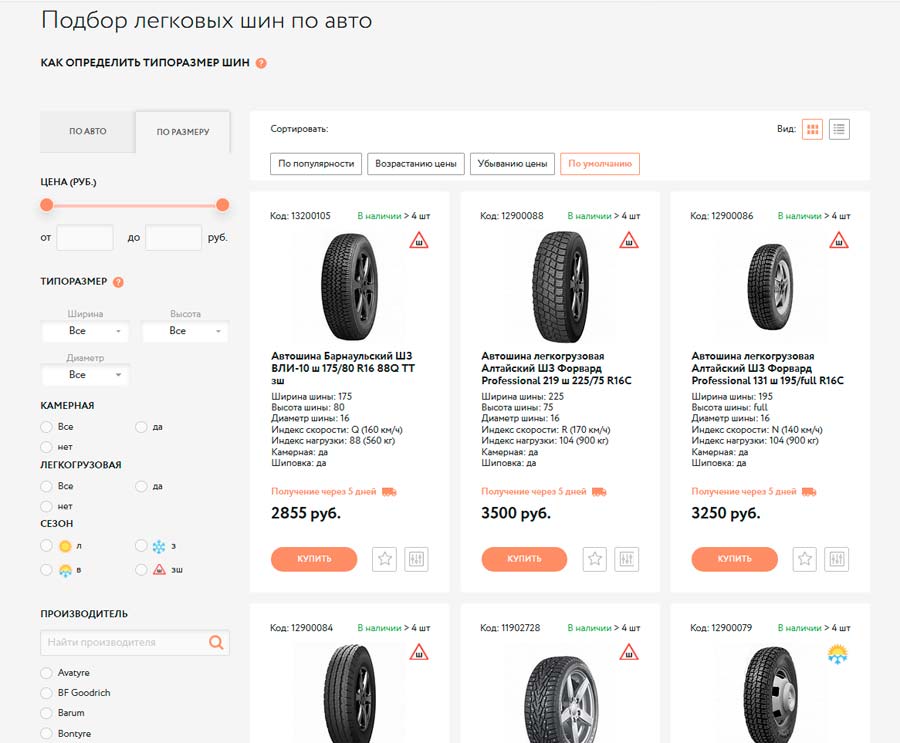This screenshot has width=900, height=743.
Task: Select Камерная 'да' radio option
Action: [x=141, y=427]
